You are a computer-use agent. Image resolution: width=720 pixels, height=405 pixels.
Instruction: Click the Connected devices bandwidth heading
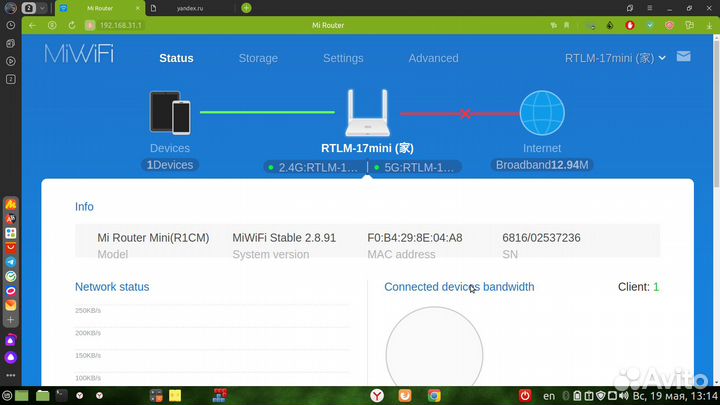pyautogui.click(x=459, y=287)
